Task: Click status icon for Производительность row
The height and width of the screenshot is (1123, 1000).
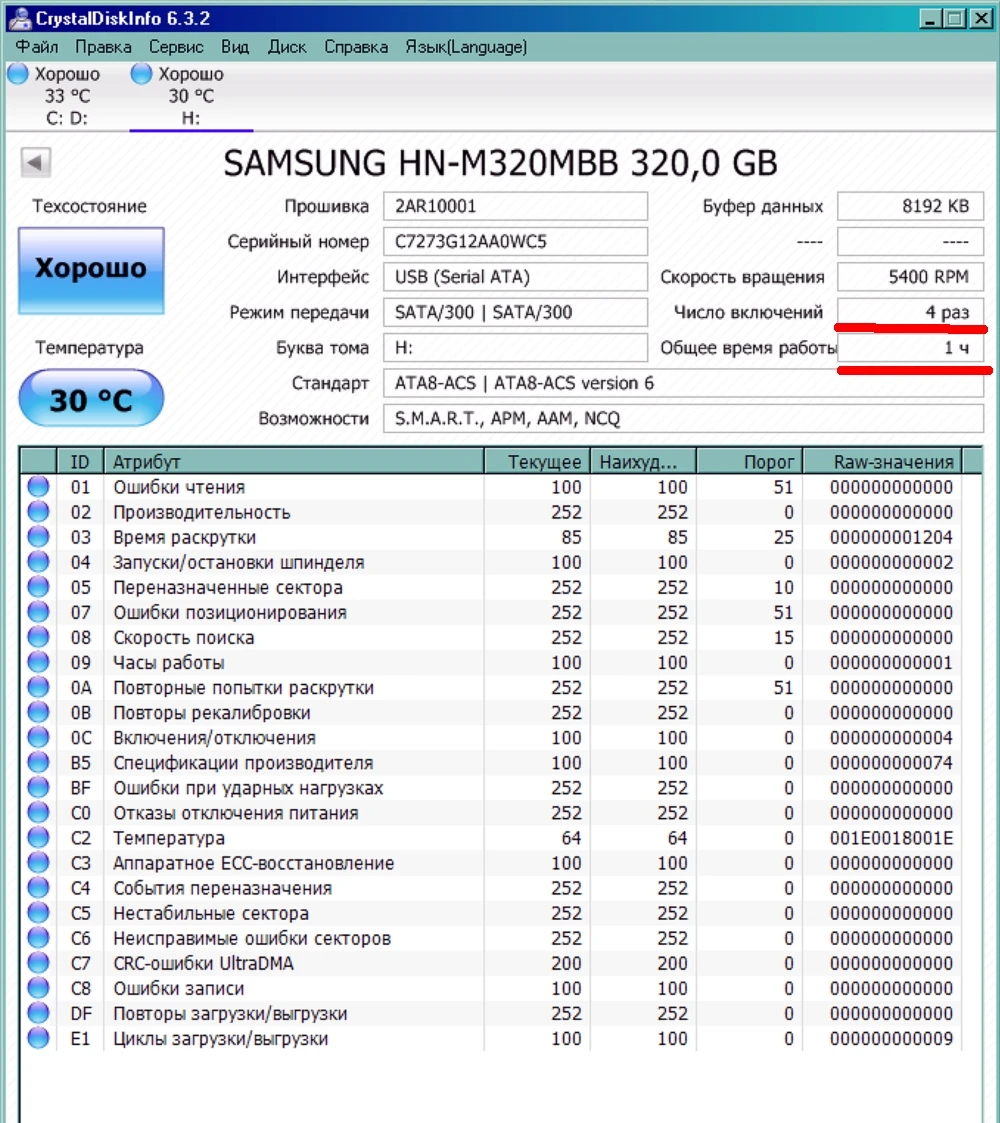Action: 39,512
